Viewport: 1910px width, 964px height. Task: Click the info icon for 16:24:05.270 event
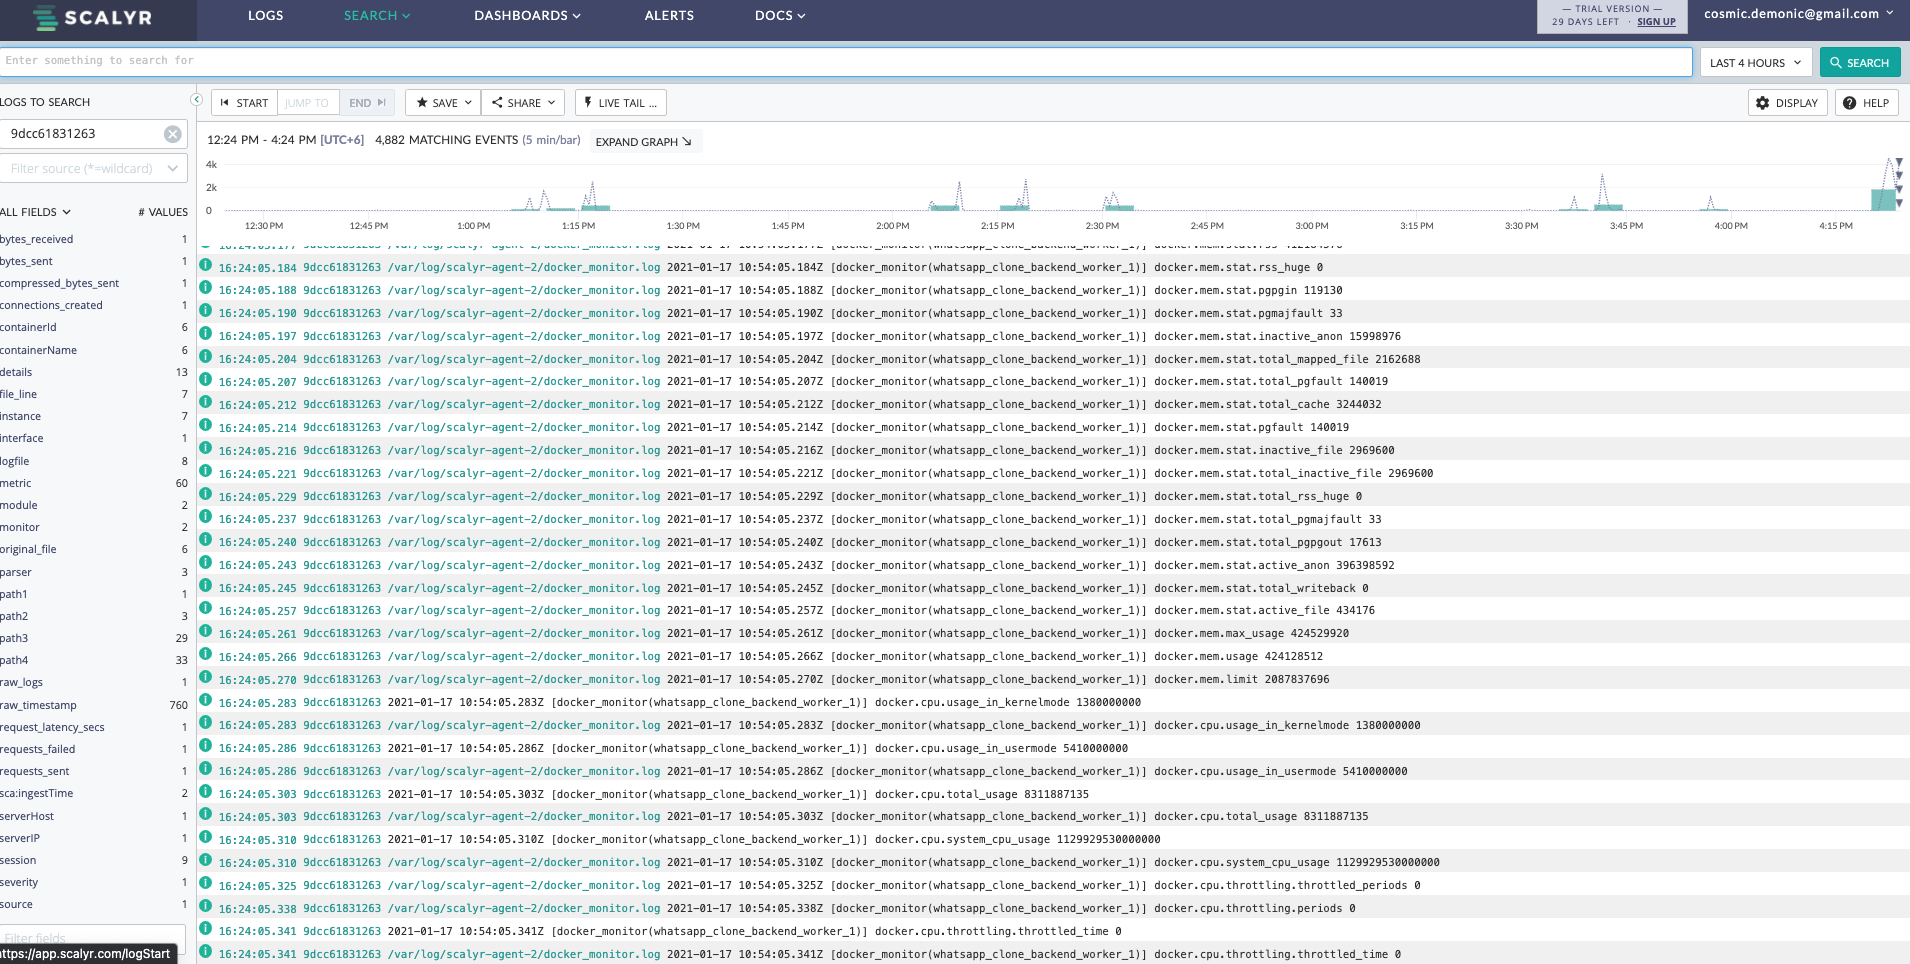206,677
